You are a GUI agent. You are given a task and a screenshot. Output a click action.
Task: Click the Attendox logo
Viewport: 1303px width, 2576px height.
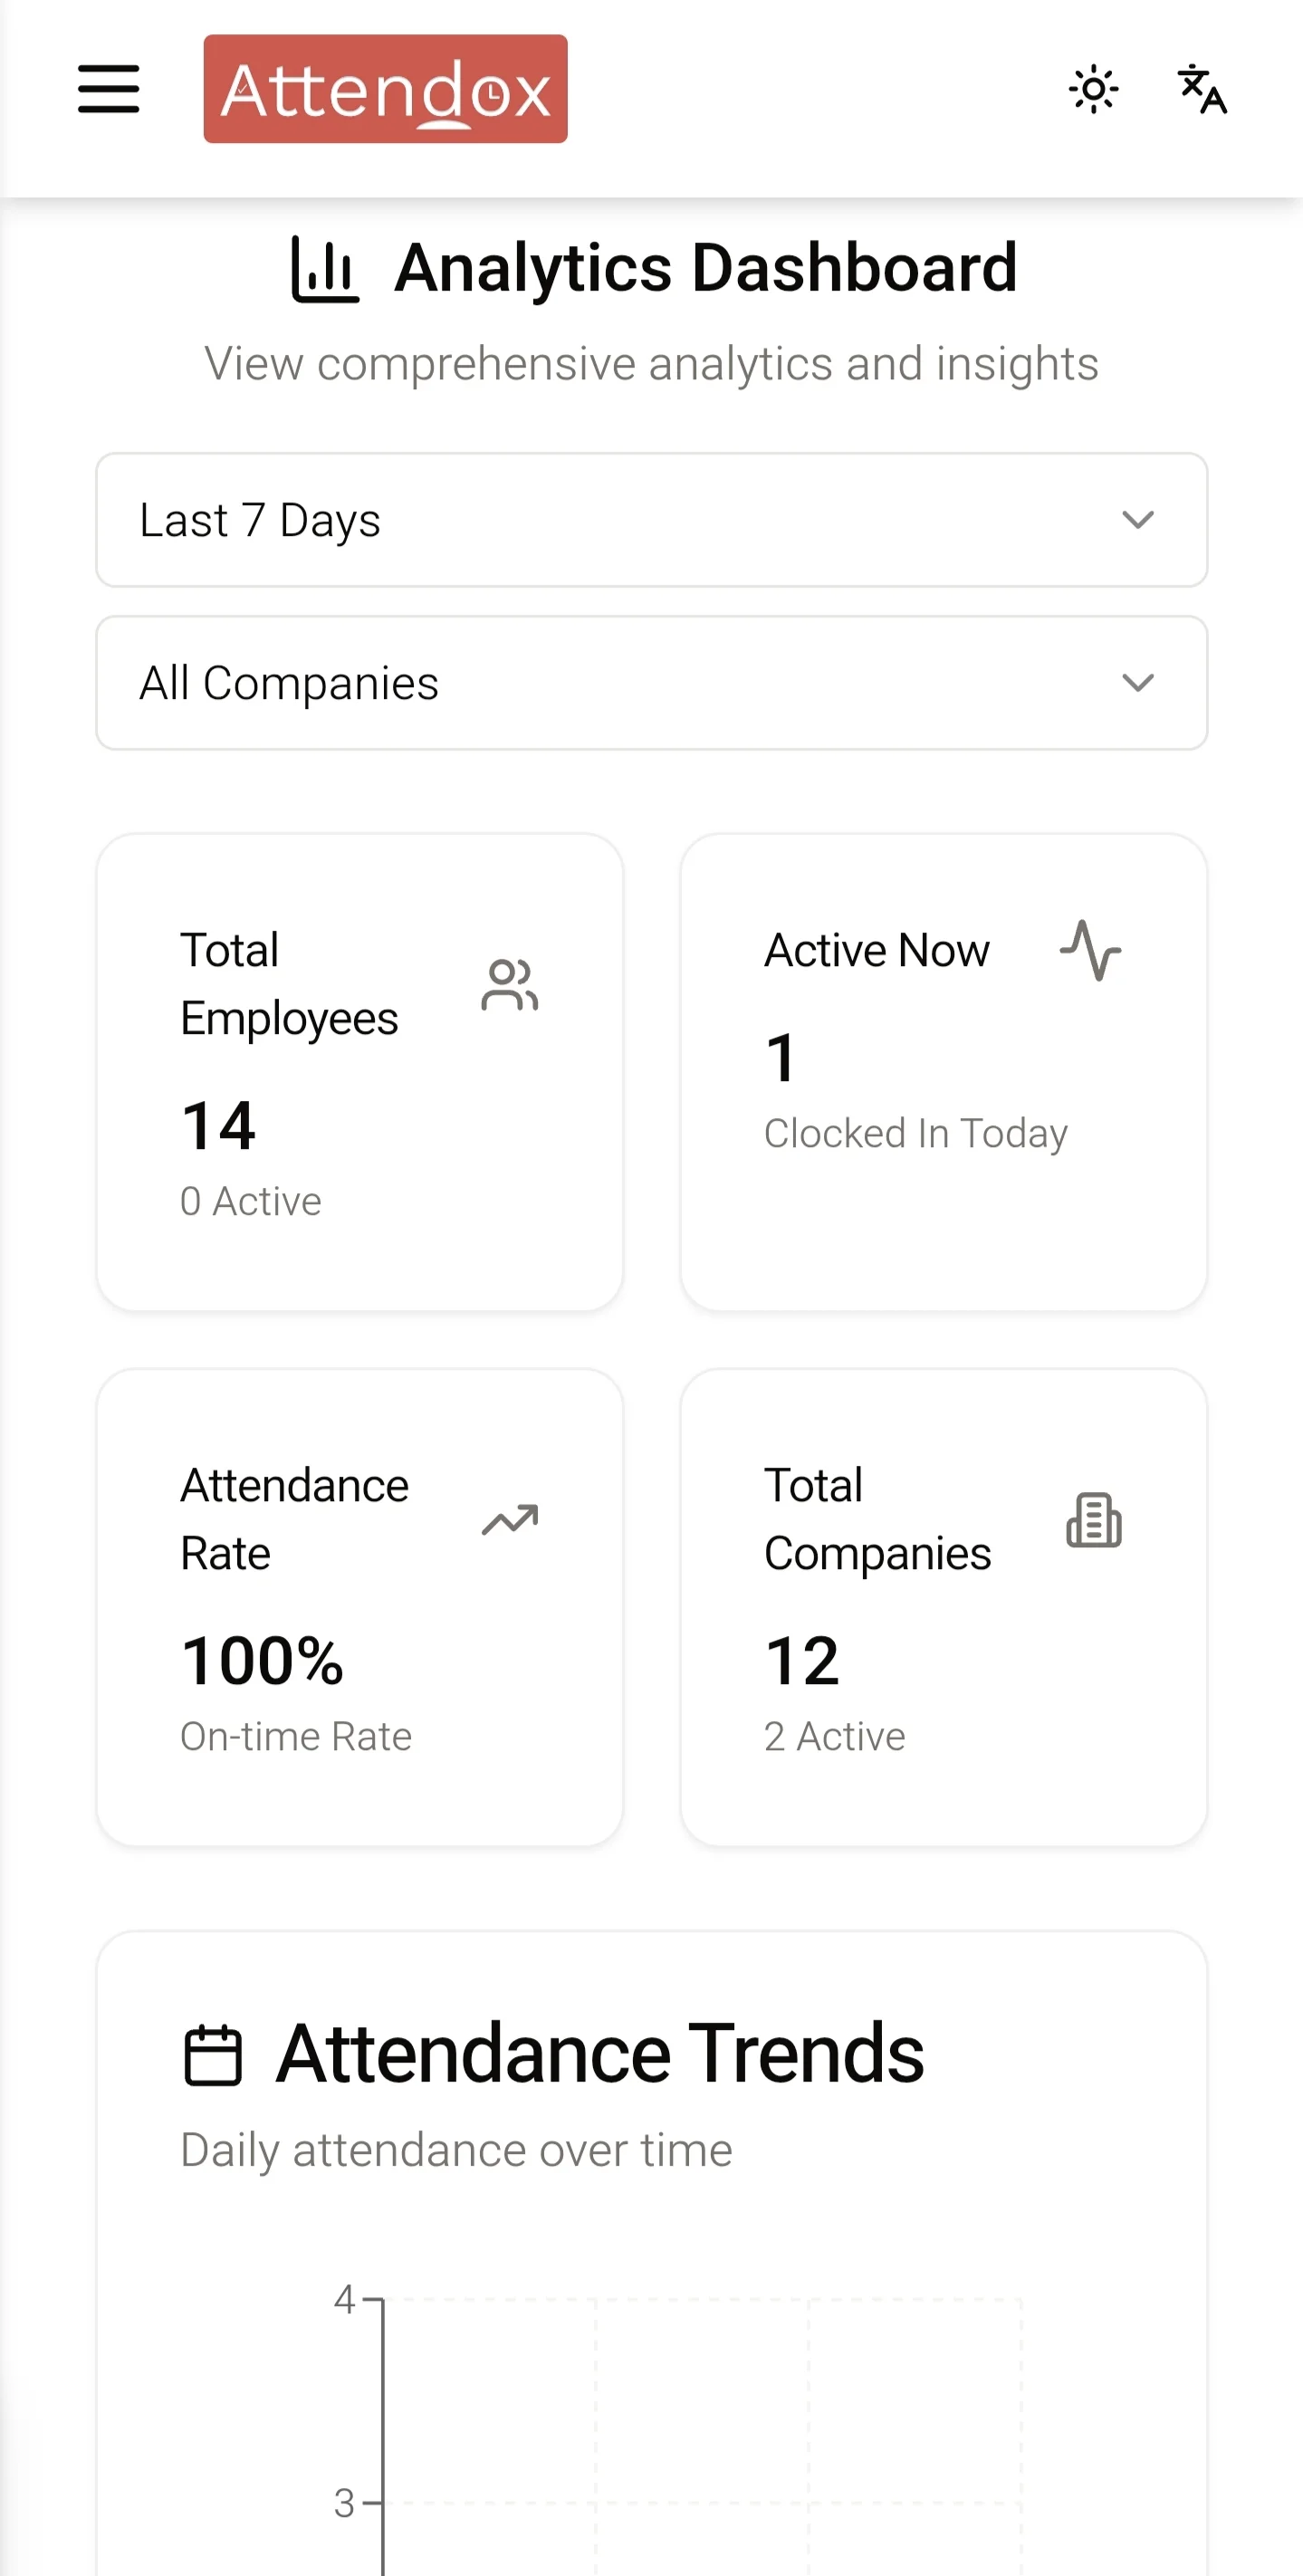click(385, 89)
